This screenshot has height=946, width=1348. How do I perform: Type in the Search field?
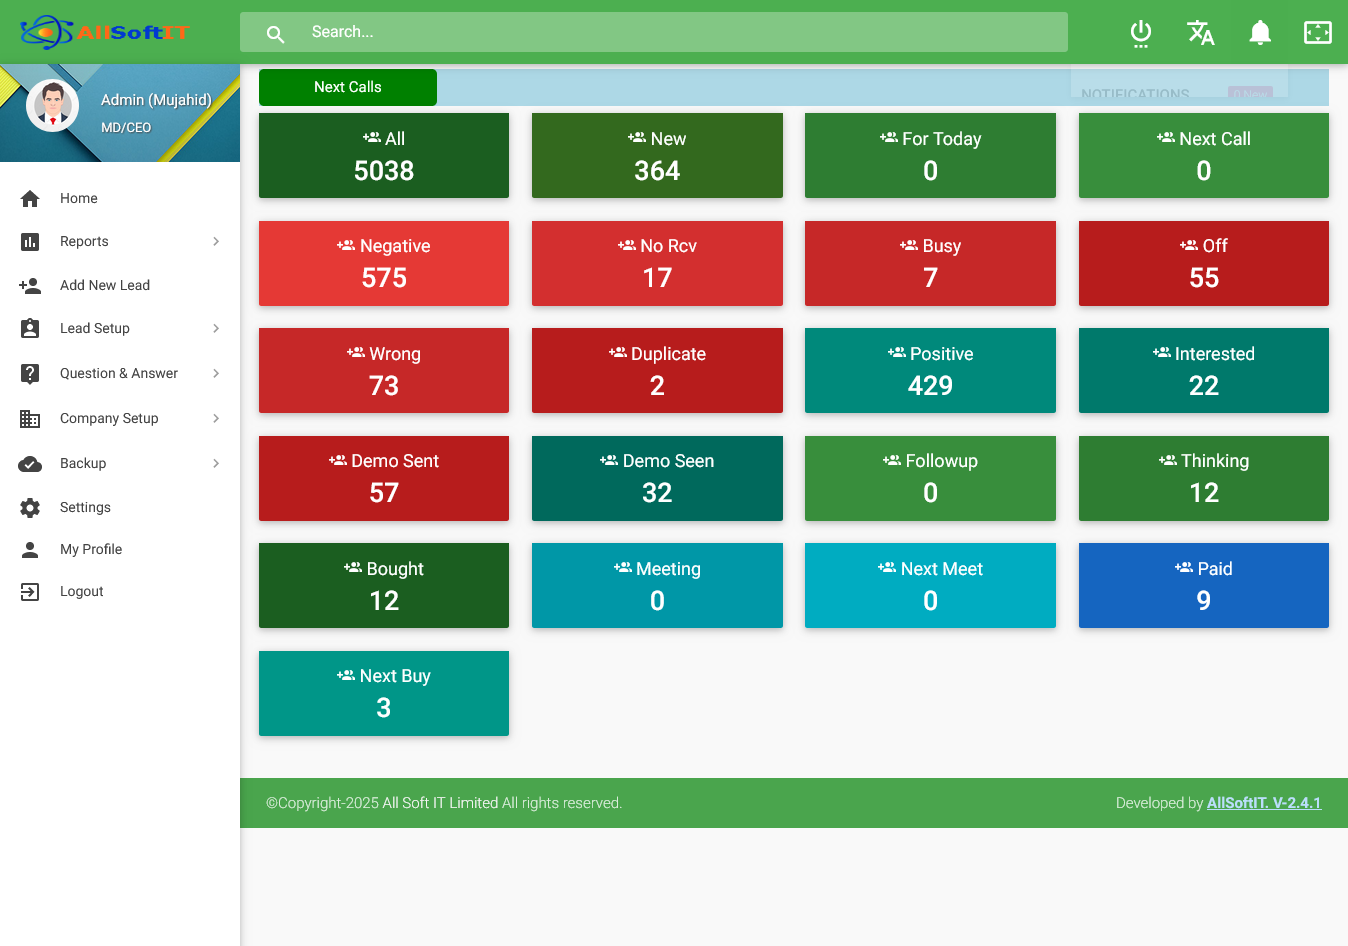pos(680,32)
